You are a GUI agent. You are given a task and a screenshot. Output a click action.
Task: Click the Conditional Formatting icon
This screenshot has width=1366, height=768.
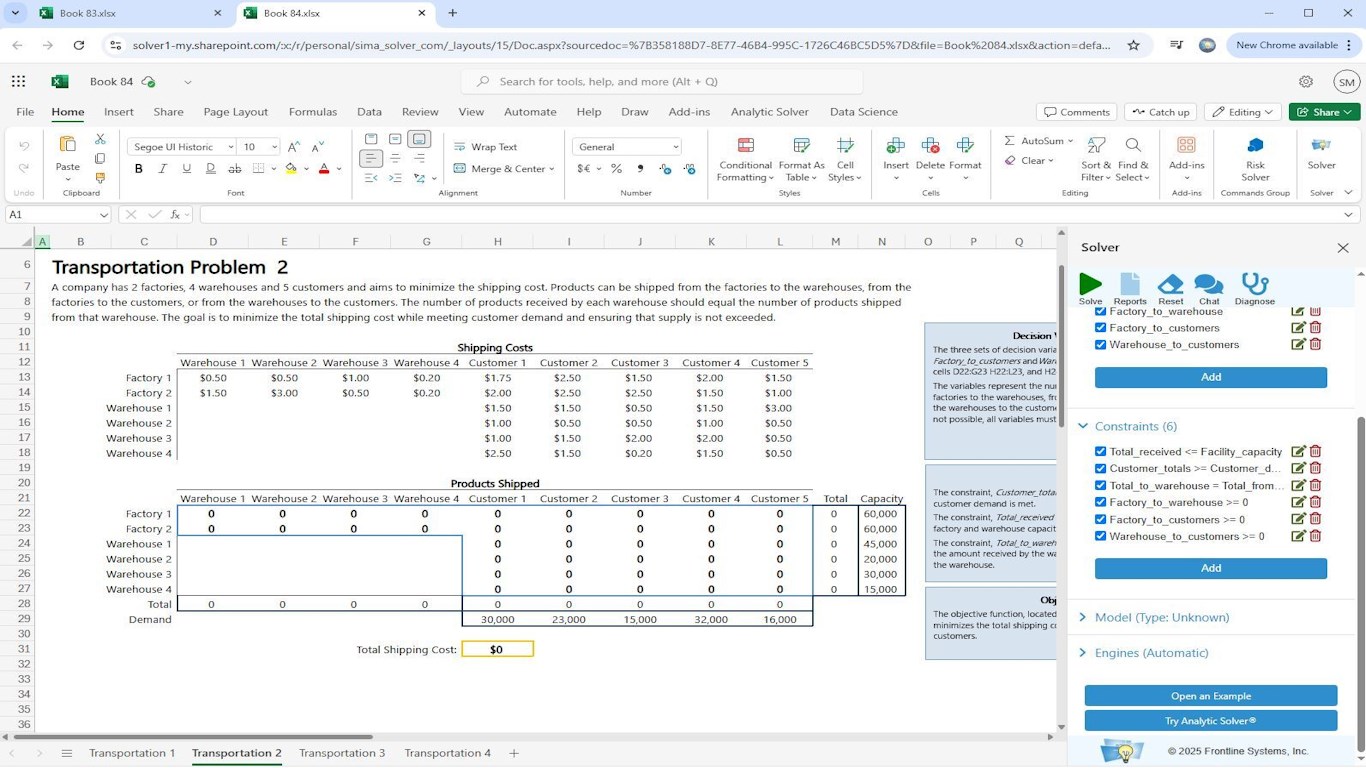tap(745, 147)
